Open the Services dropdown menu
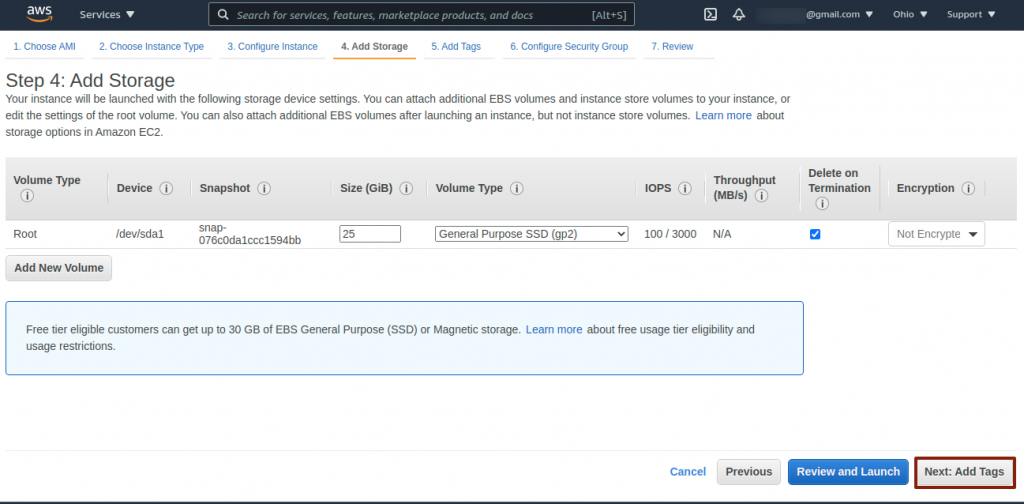The width and height of the screenshot is (1024, 504). click(x=107, y=14)
